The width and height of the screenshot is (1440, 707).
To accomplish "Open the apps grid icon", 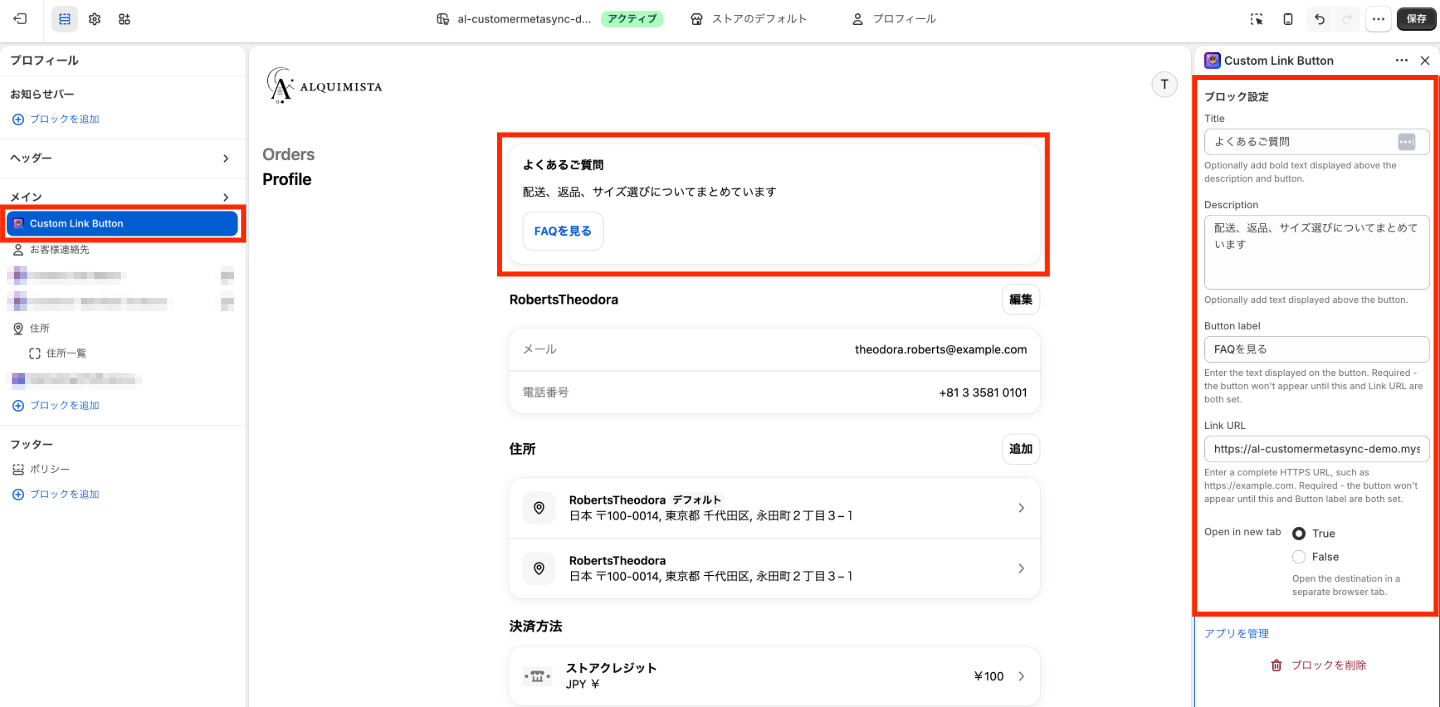I will coord(124,19).
